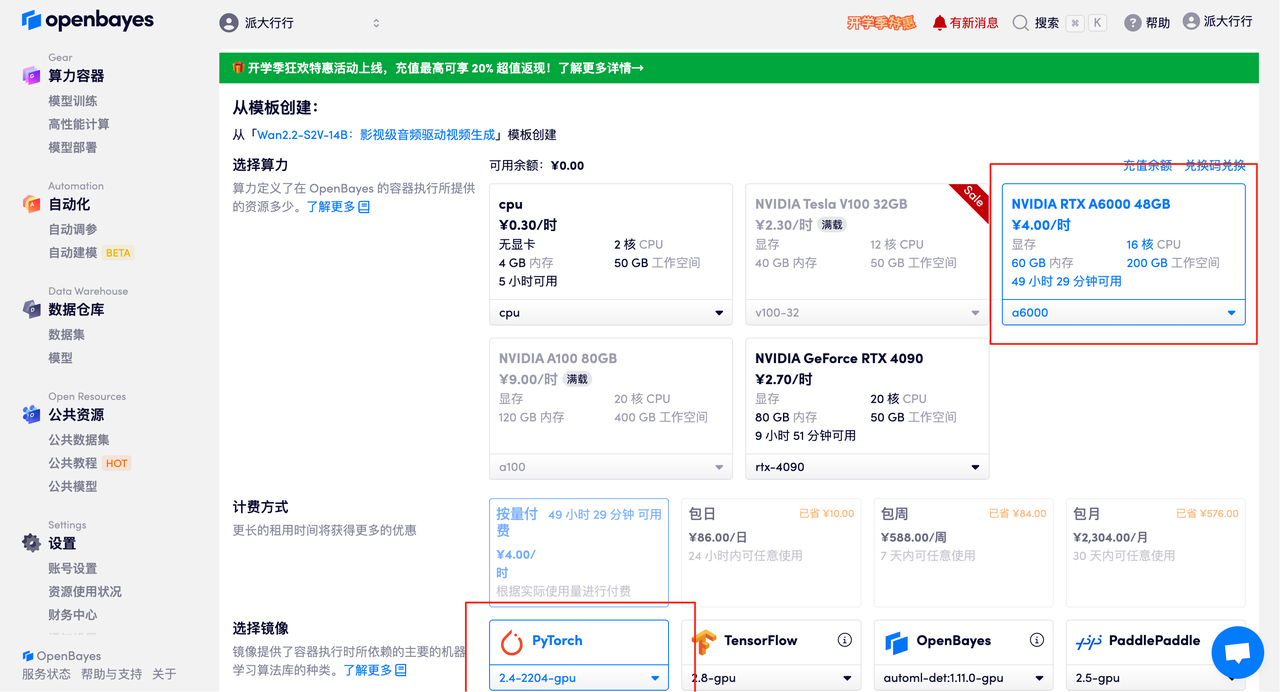Open the automl-det:1.11.0-gpu version dropdown
The image size is (1280, 692).
[x=963, y=678]
